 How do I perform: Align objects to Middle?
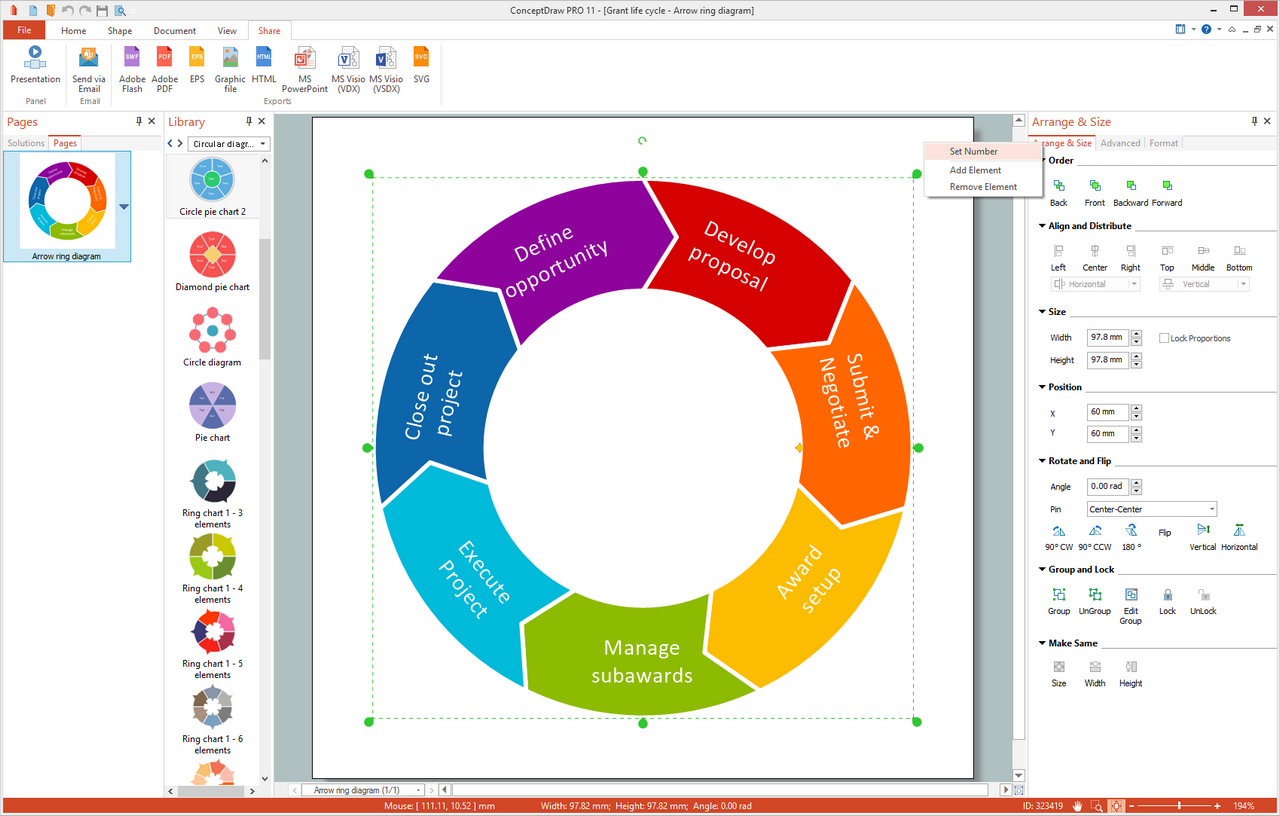(x=1203, y=257)
